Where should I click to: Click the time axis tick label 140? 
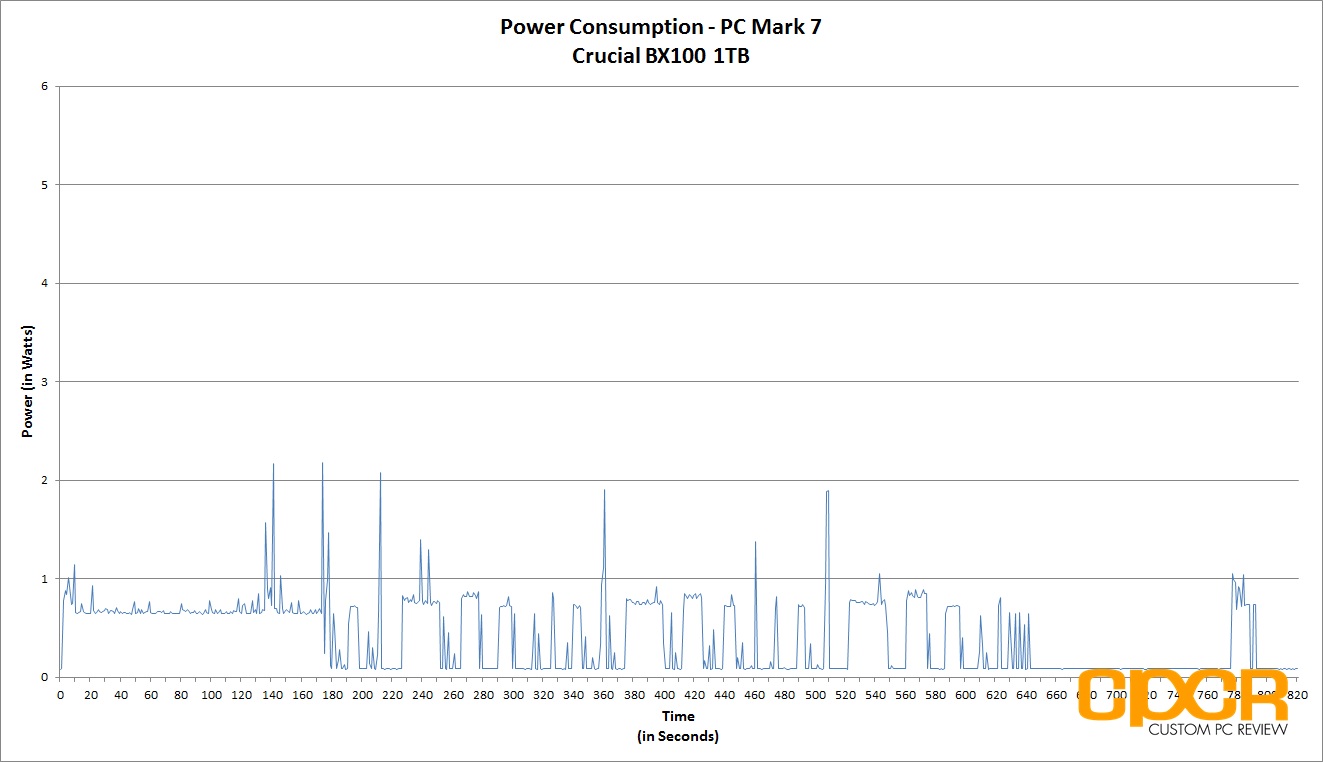(x=271, y=694)
